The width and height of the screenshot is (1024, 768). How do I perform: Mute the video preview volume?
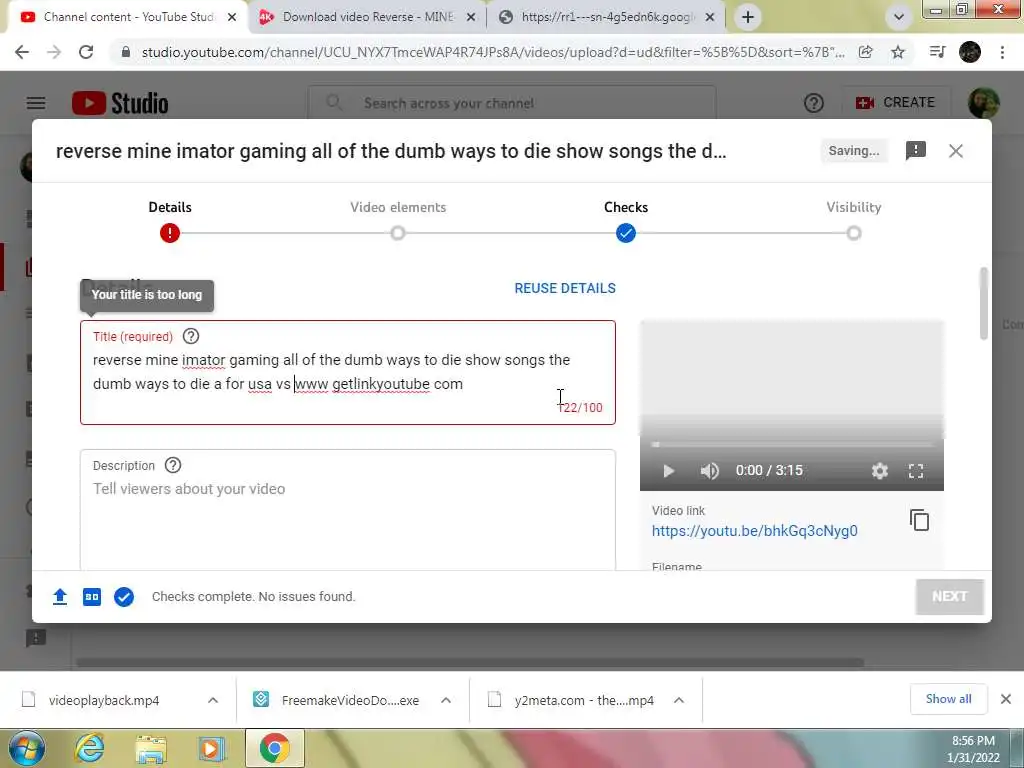click(709, 471)
